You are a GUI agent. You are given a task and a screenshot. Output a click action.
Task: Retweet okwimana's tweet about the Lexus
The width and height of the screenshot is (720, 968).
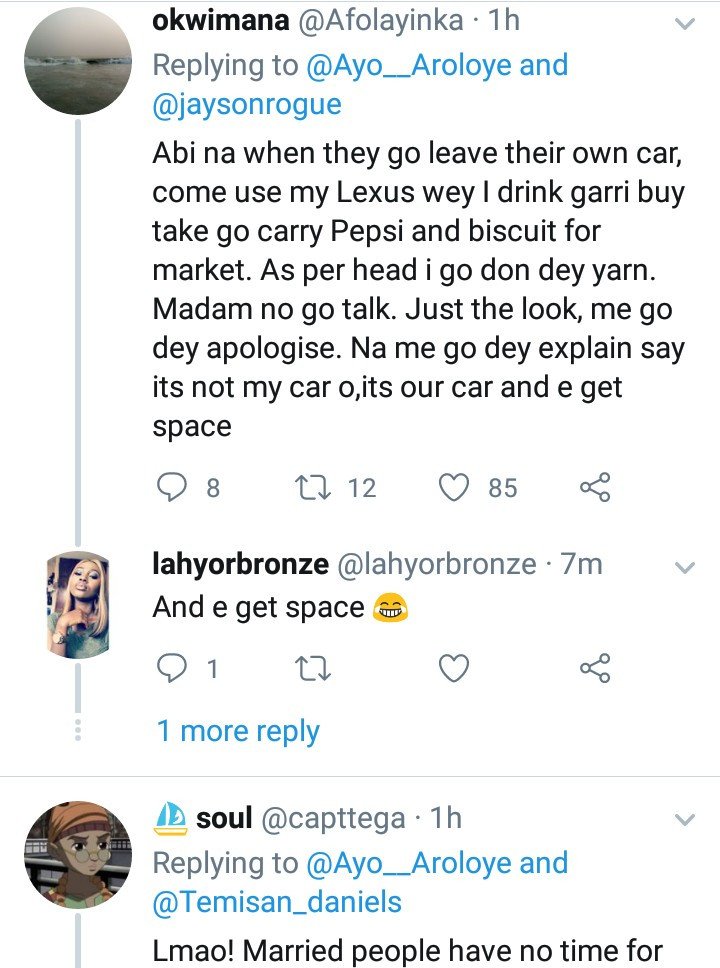[312, 488]
